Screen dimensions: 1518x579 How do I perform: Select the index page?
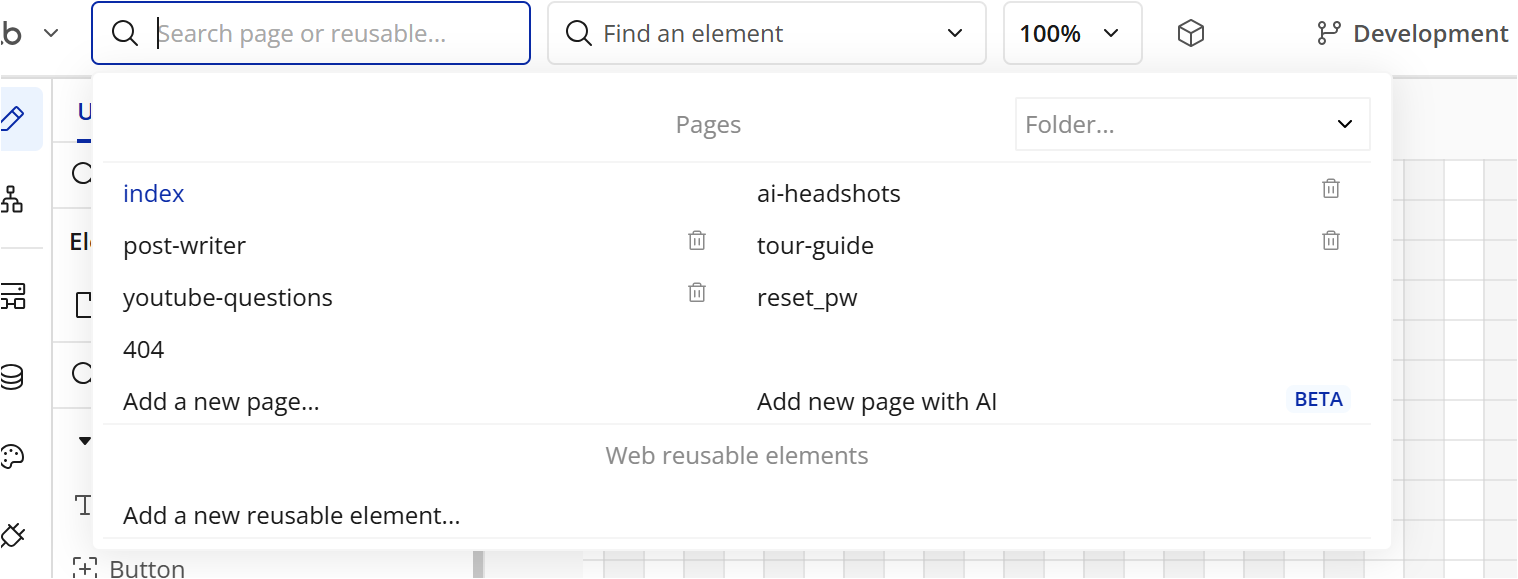[154, 193]
